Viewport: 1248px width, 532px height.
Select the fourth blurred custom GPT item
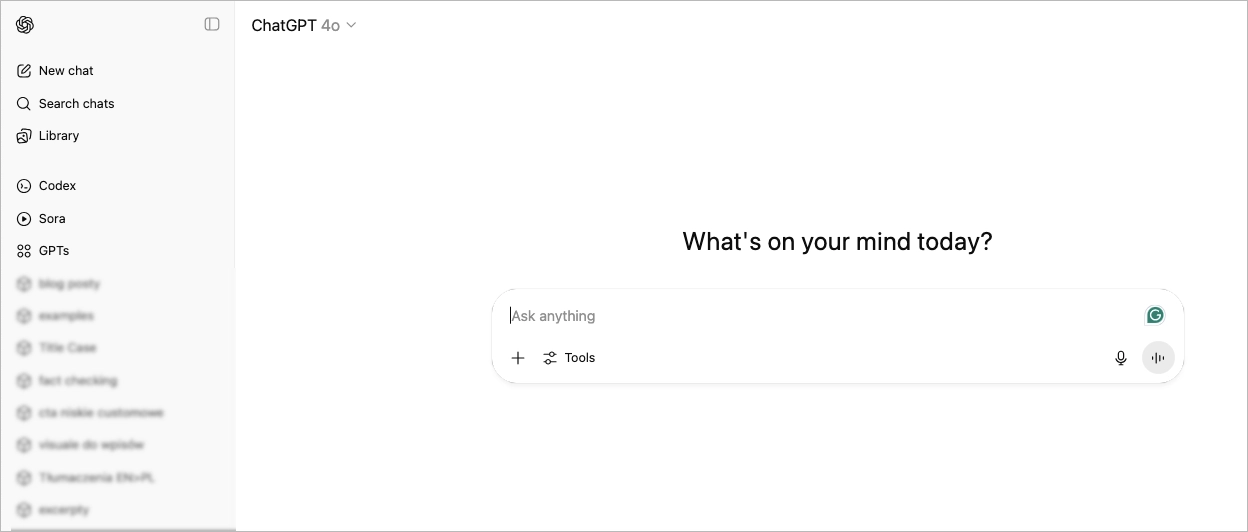[x=78, y=381]
